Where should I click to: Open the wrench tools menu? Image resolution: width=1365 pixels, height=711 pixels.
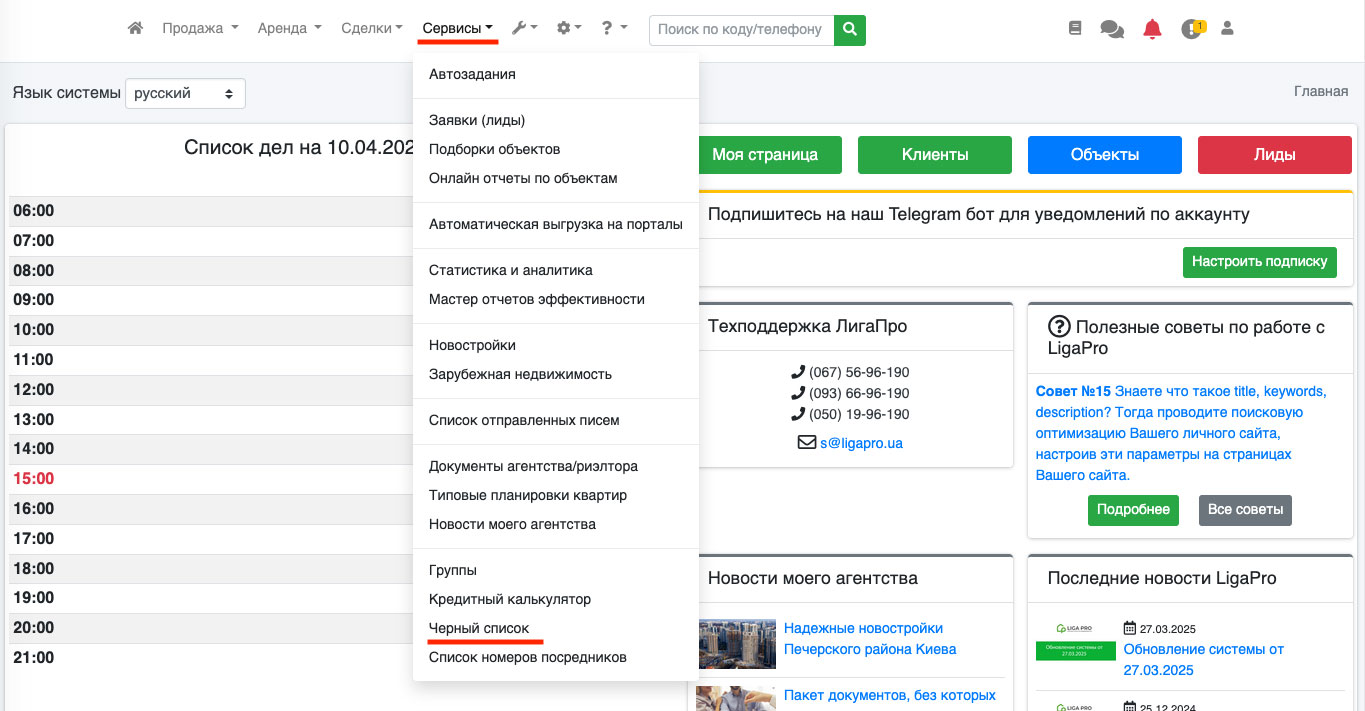click(524, 29)
